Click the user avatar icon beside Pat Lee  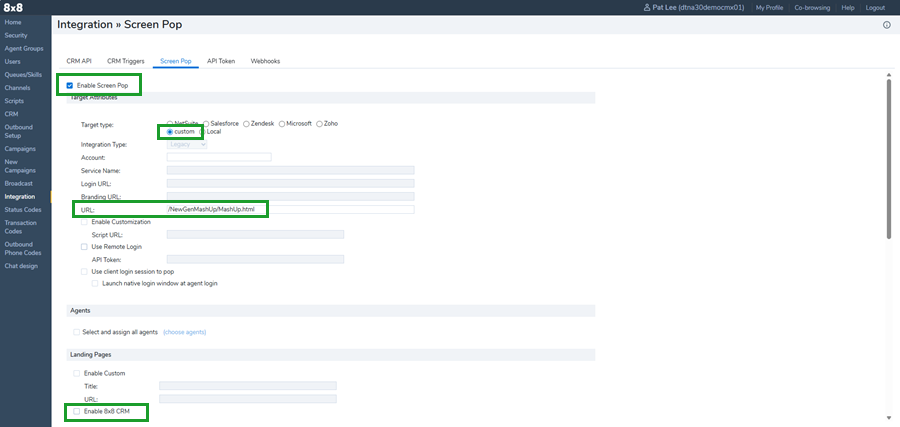tap(647, 7)
